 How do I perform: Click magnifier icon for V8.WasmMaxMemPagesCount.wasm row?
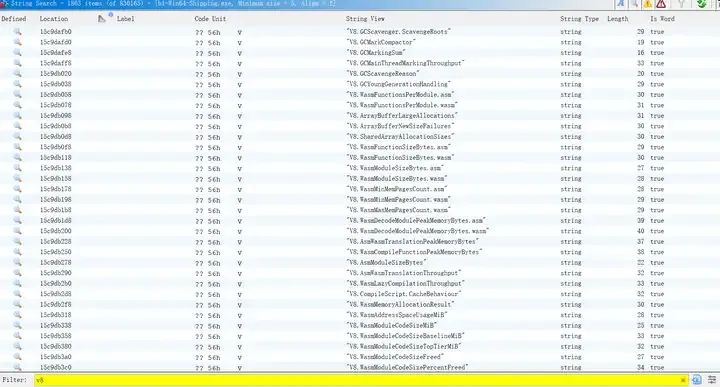tap(17, 210)
